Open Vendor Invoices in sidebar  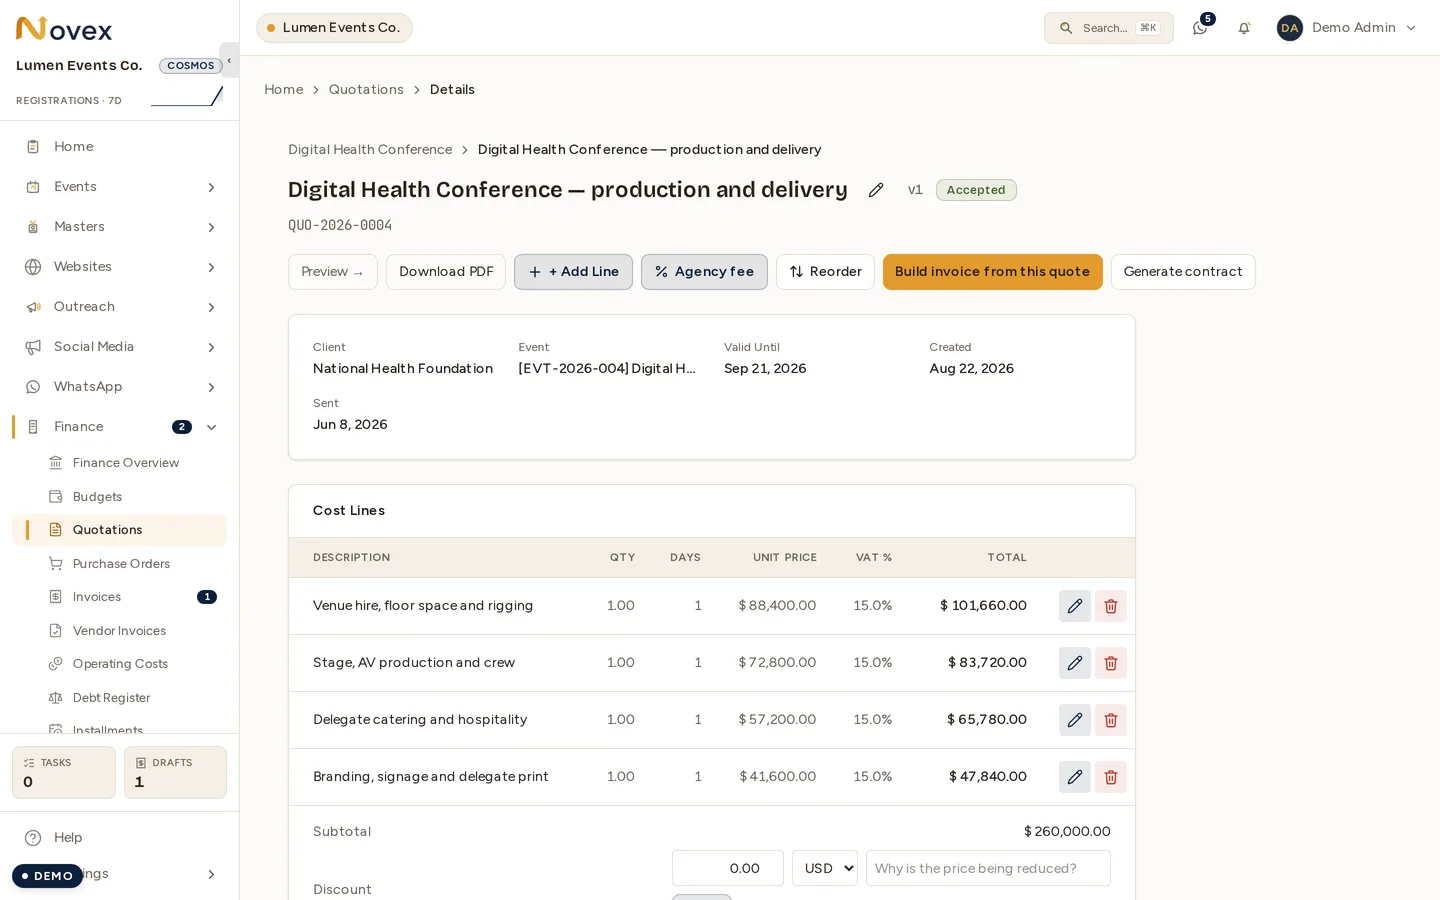click(x=120, y=631)
